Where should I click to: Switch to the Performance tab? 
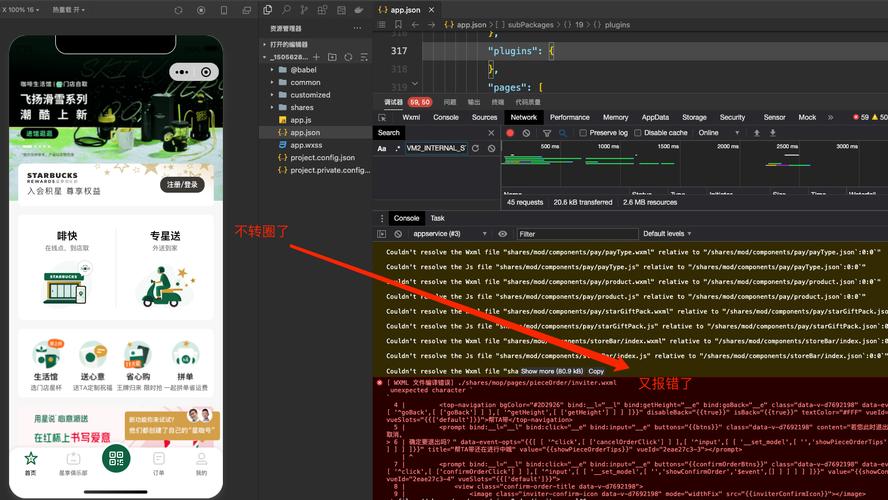pyautogui.click(x=569, y=117)
